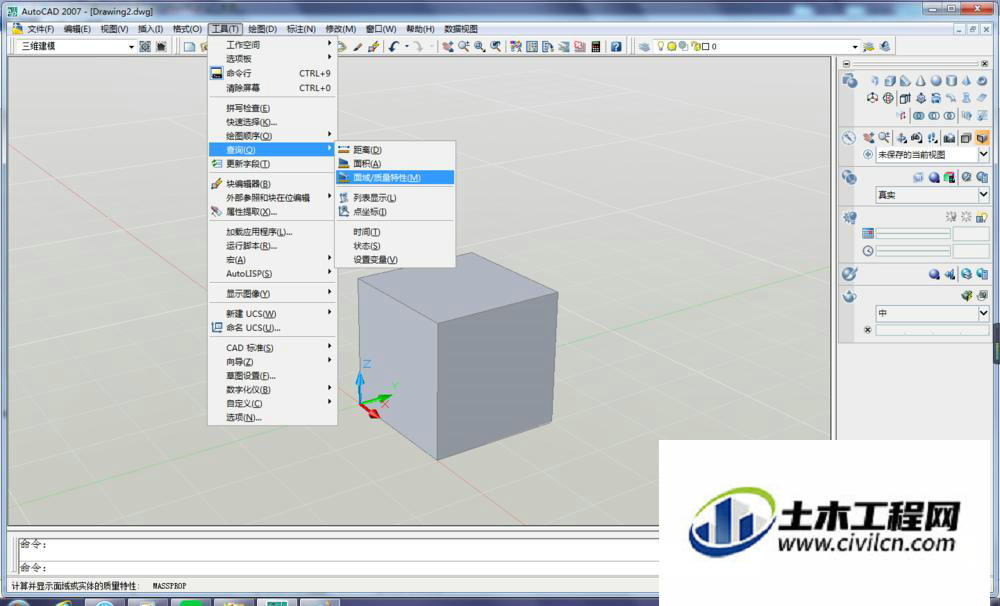
Task: Click 草图设置(F)... menu entry
Action: pyautogui.click(x=272, y=376)
